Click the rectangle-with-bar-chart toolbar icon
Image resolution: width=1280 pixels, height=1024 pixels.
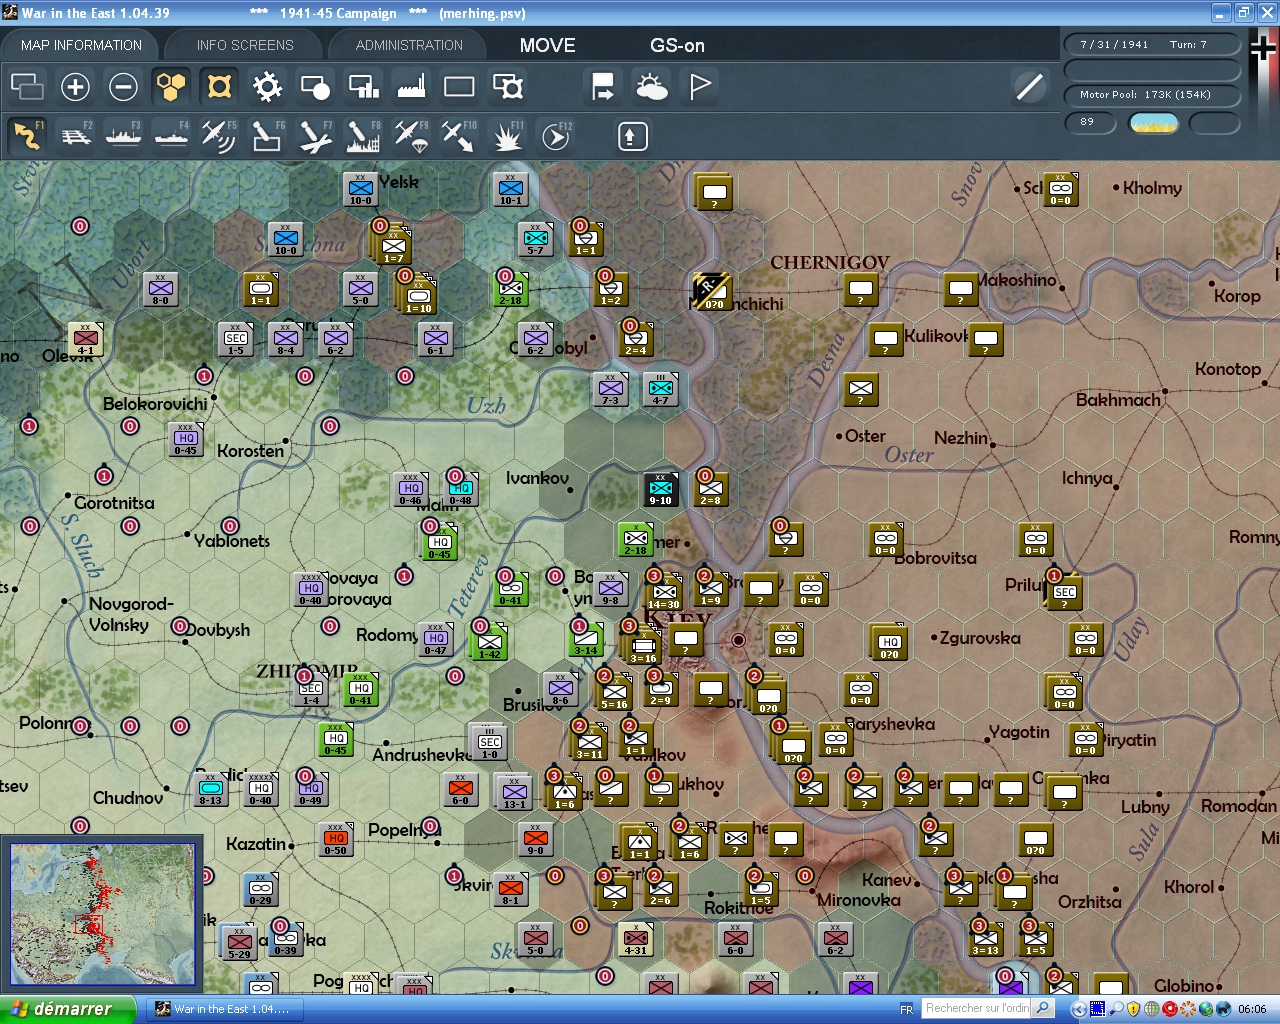point(363,87)
